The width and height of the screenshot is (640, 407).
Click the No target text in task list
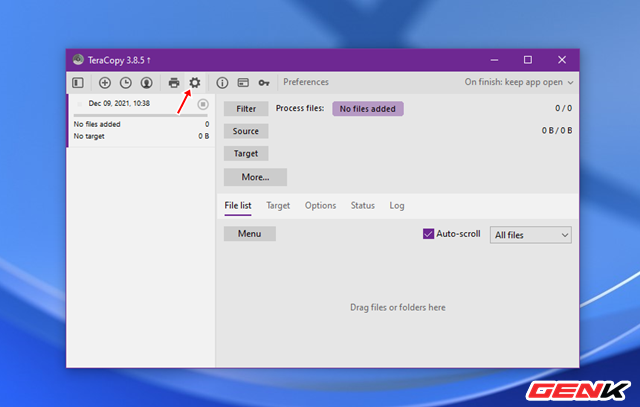tap(89, 136)
